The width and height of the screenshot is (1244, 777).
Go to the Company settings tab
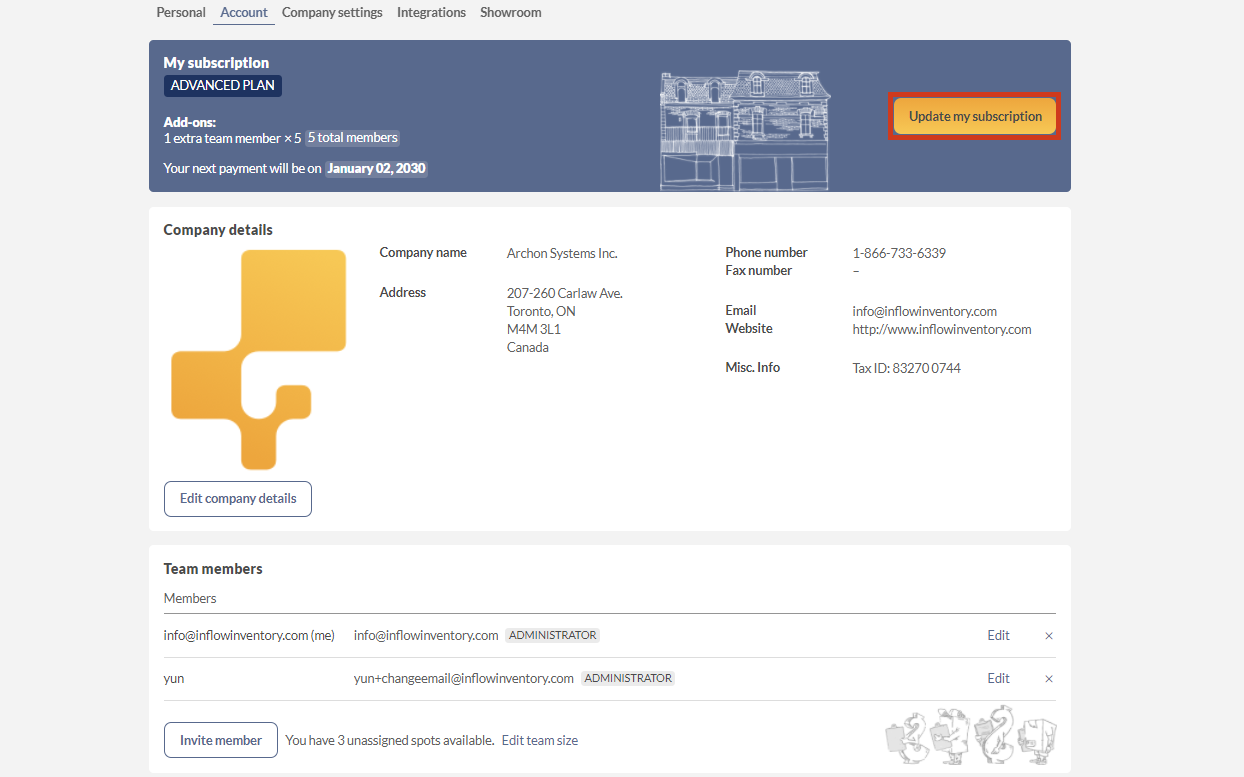pos(332,12)
